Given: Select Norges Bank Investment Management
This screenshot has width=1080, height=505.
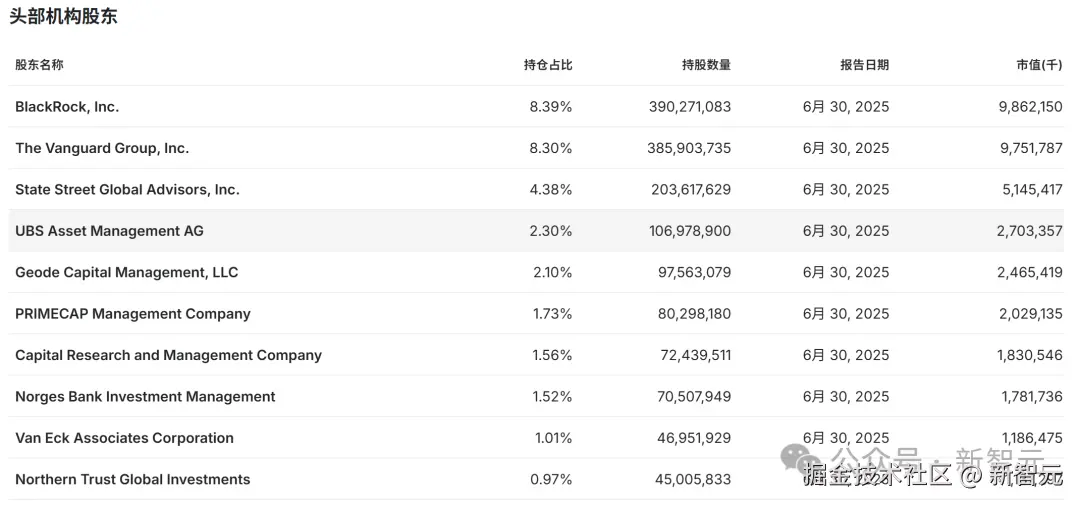Looking at the screenshot, I should [145, 397].
